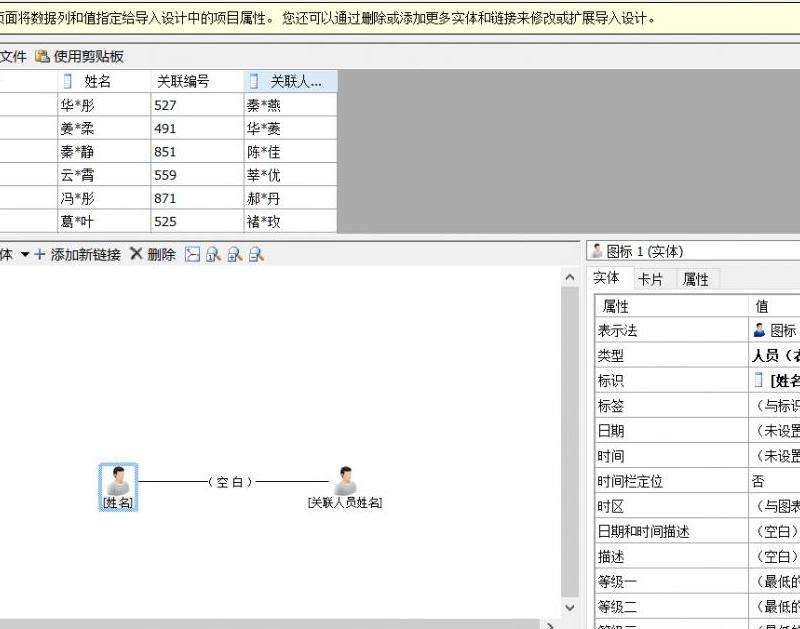Select the 时区 property row
The height and width of the screenshot is (629, 800).
click(x=697, y=506)
